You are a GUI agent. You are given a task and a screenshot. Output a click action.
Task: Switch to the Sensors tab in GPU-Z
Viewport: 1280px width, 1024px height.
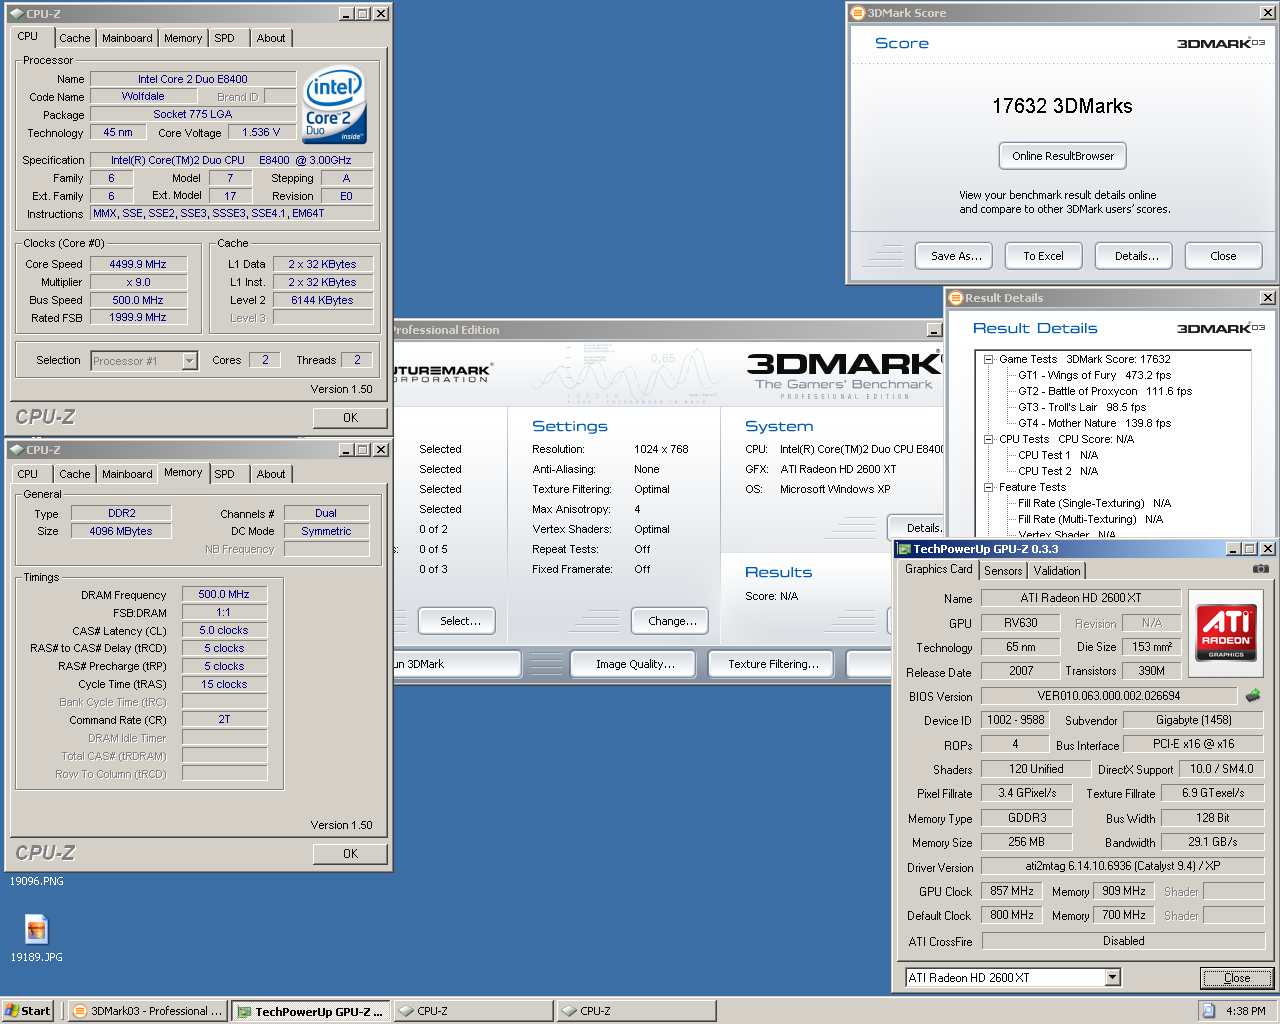(x=1003, y=571)
